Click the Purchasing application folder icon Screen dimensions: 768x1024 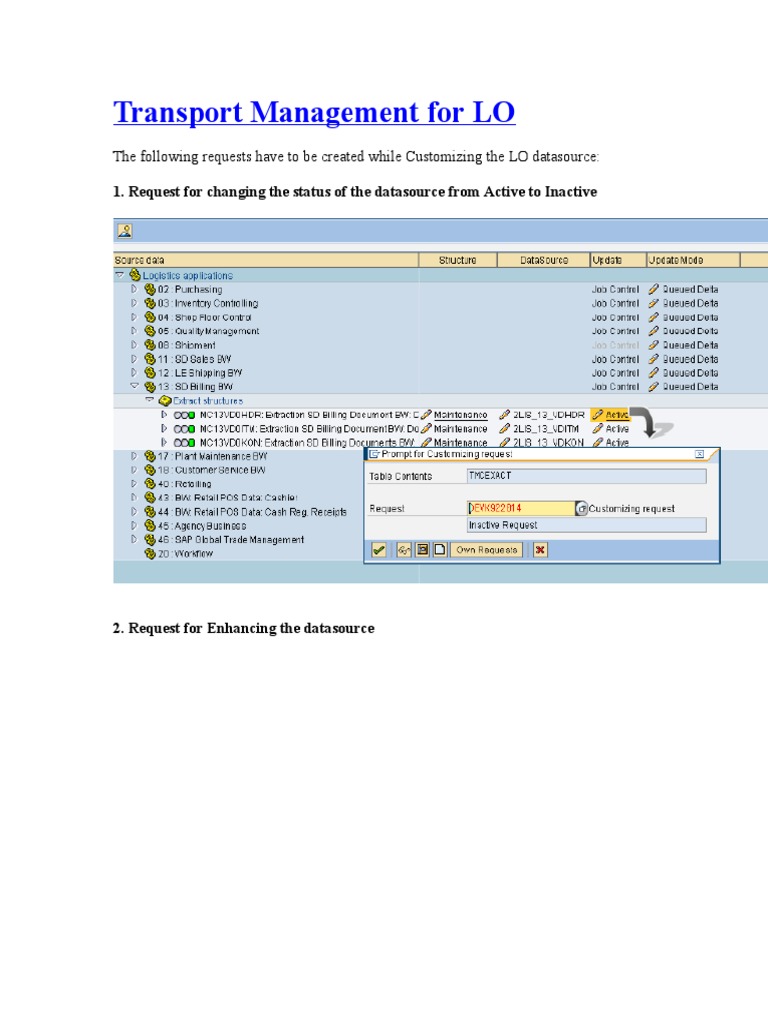click(x=150, y=289)
